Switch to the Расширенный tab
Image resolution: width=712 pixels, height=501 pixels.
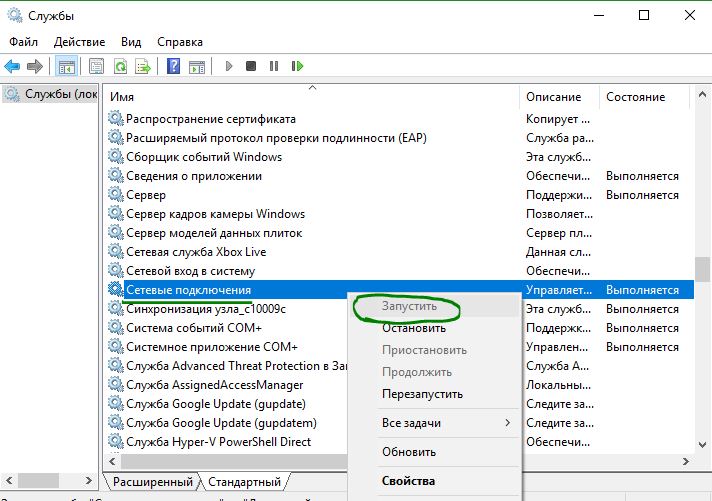click(153, 482)
